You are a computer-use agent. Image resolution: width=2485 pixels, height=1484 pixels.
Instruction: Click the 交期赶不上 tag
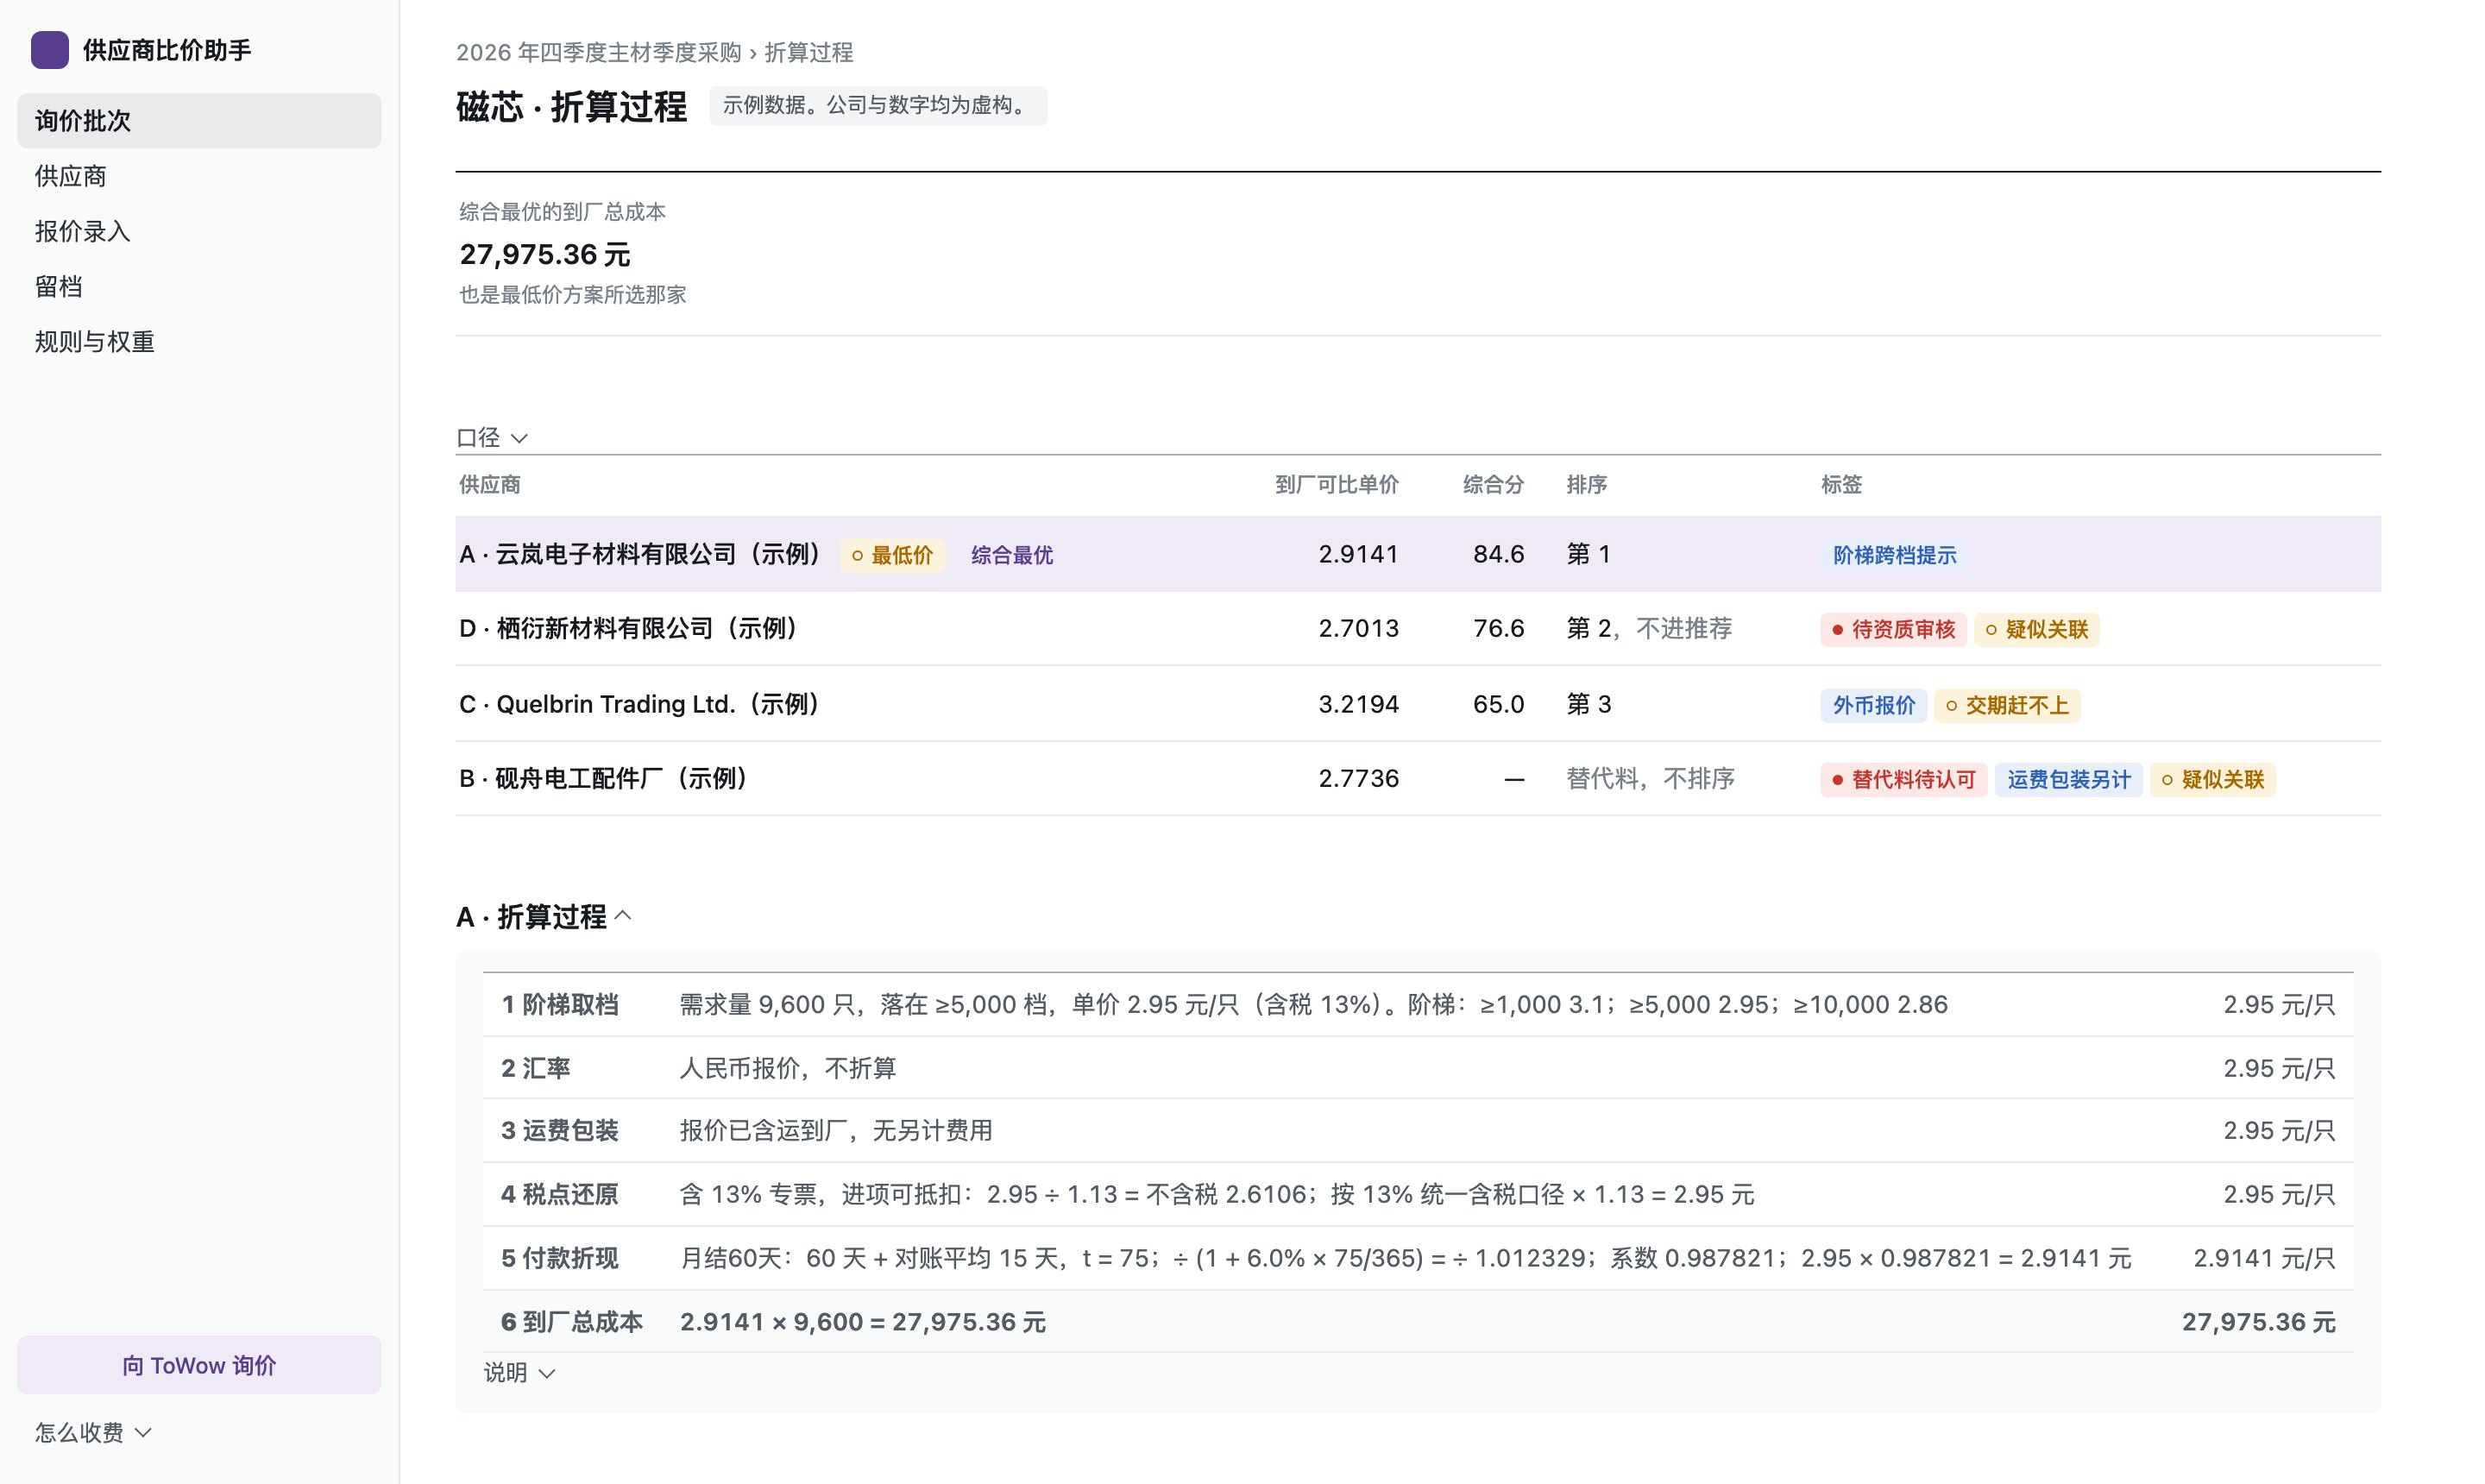click(x=2007, y=705)
